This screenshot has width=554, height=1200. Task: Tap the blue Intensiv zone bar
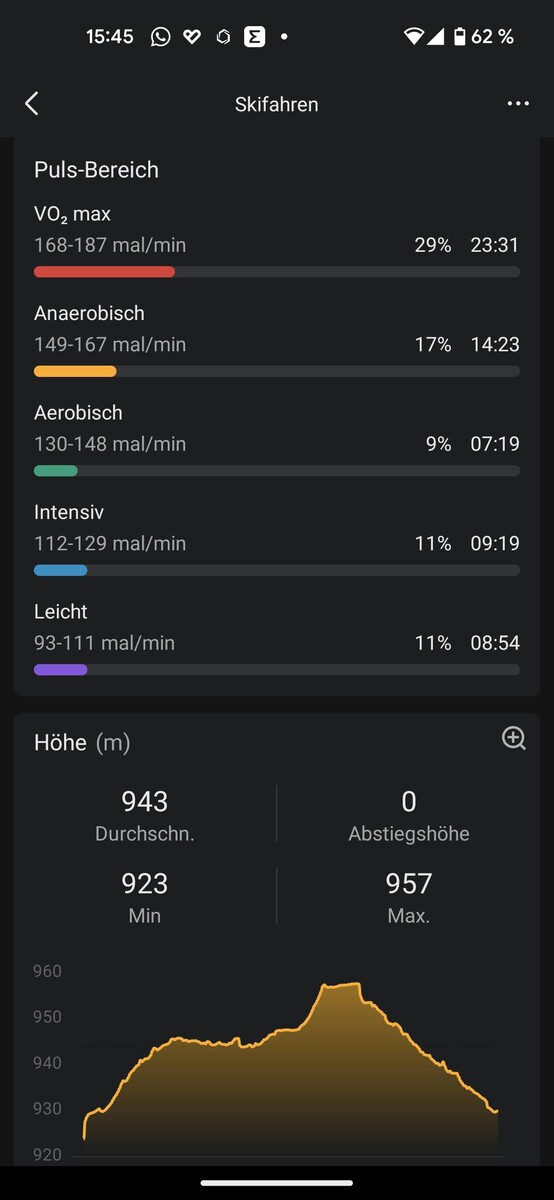(x=277, y=570)
